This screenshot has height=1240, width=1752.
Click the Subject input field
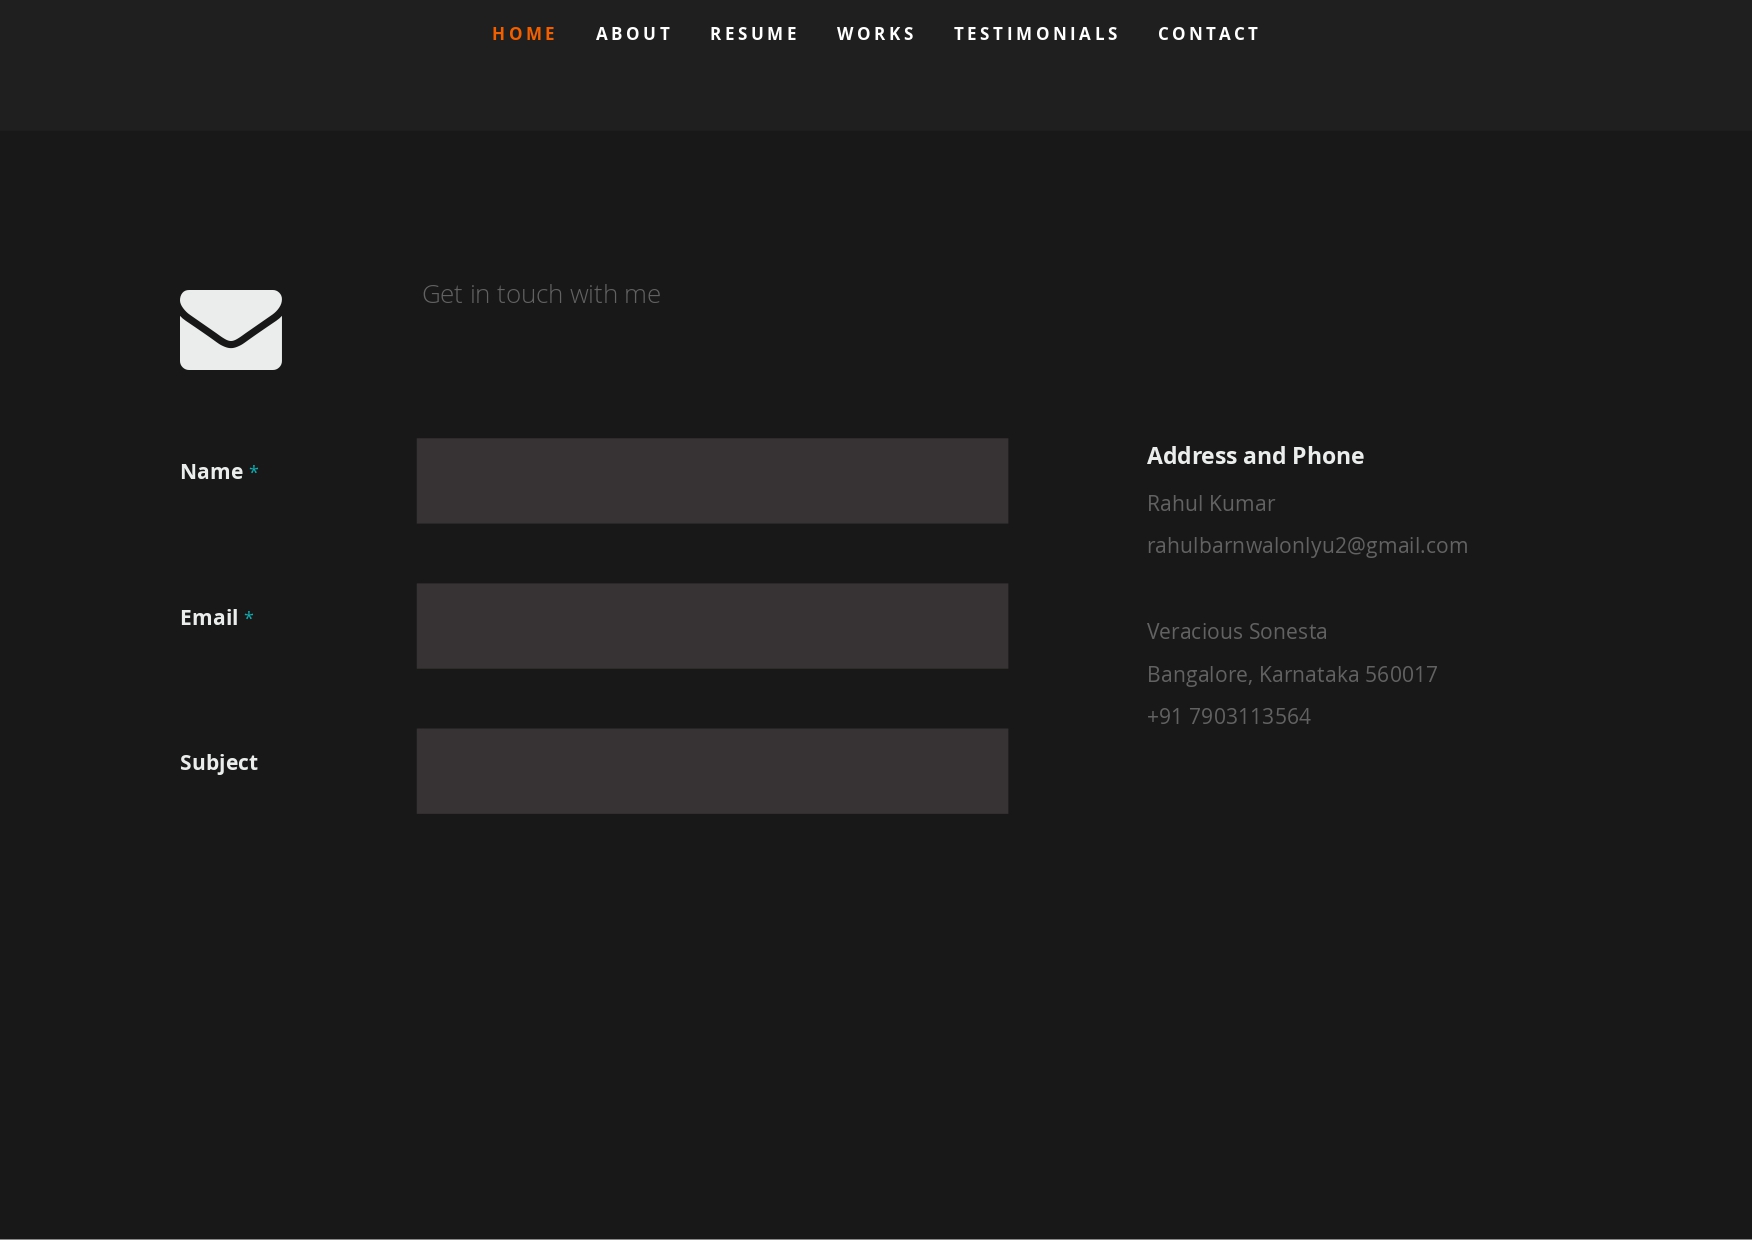[x=712, y=770]
